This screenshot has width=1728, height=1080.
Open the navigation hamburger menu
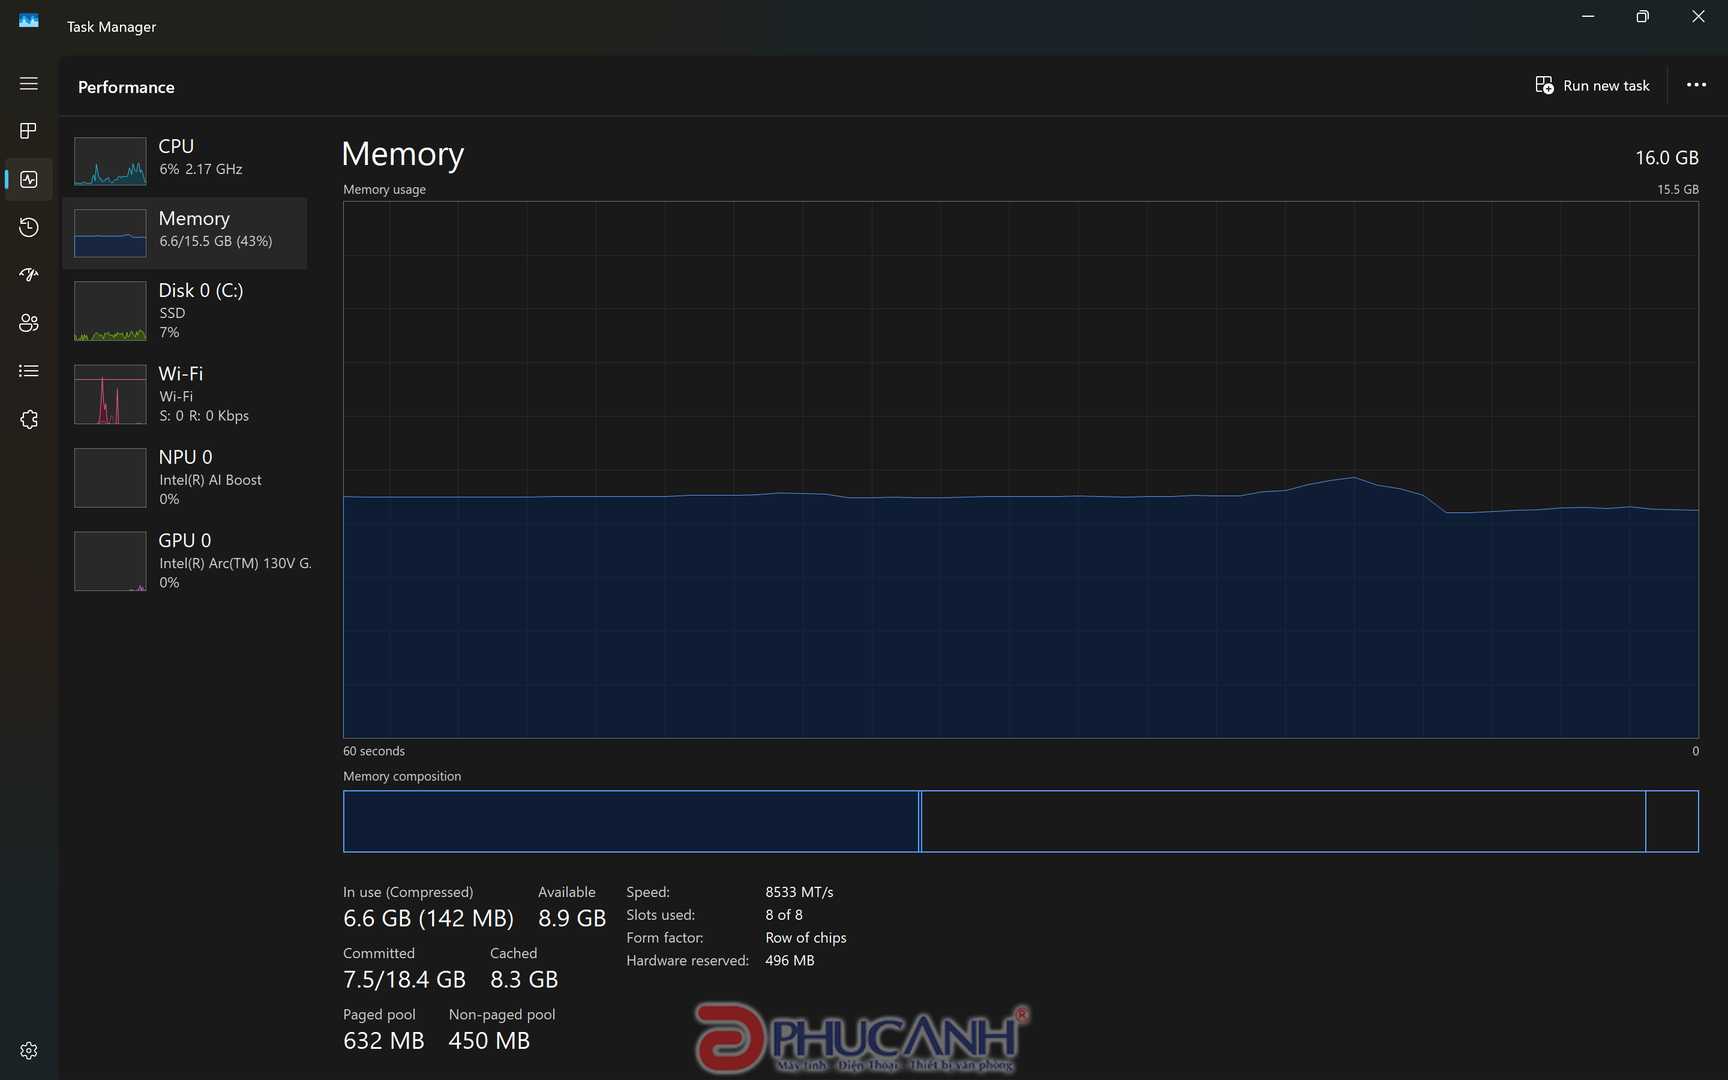[29, 84]
